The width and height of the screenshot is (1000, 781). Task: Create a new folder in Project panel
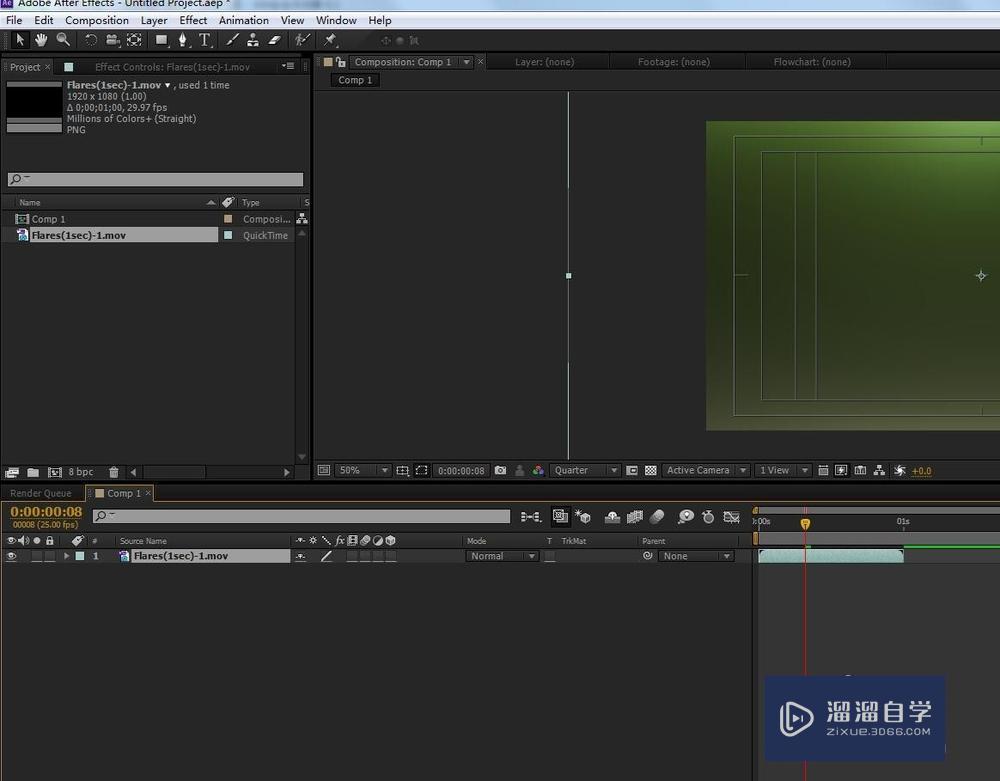[33, 472]
